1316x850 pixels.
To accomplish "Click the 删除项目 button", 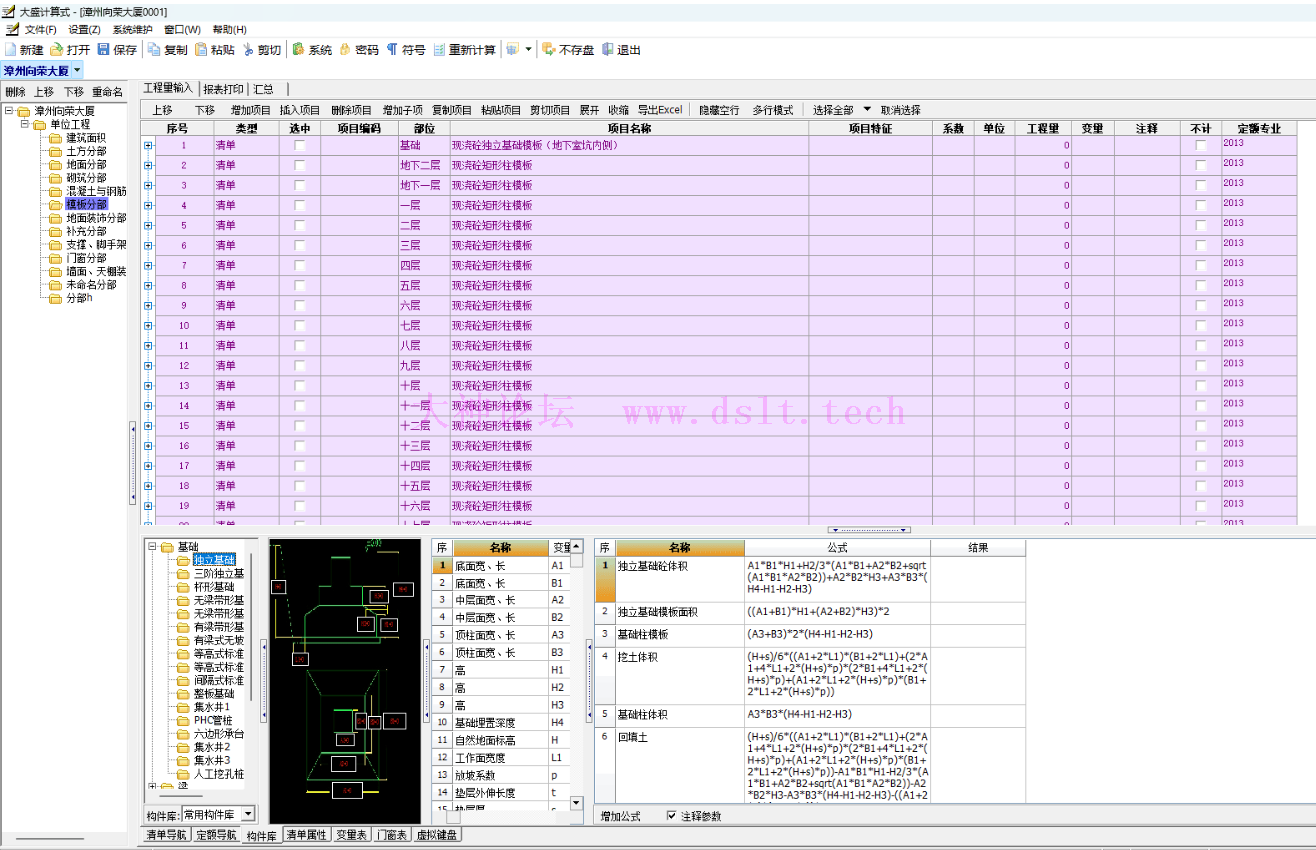I will point(351,110).
